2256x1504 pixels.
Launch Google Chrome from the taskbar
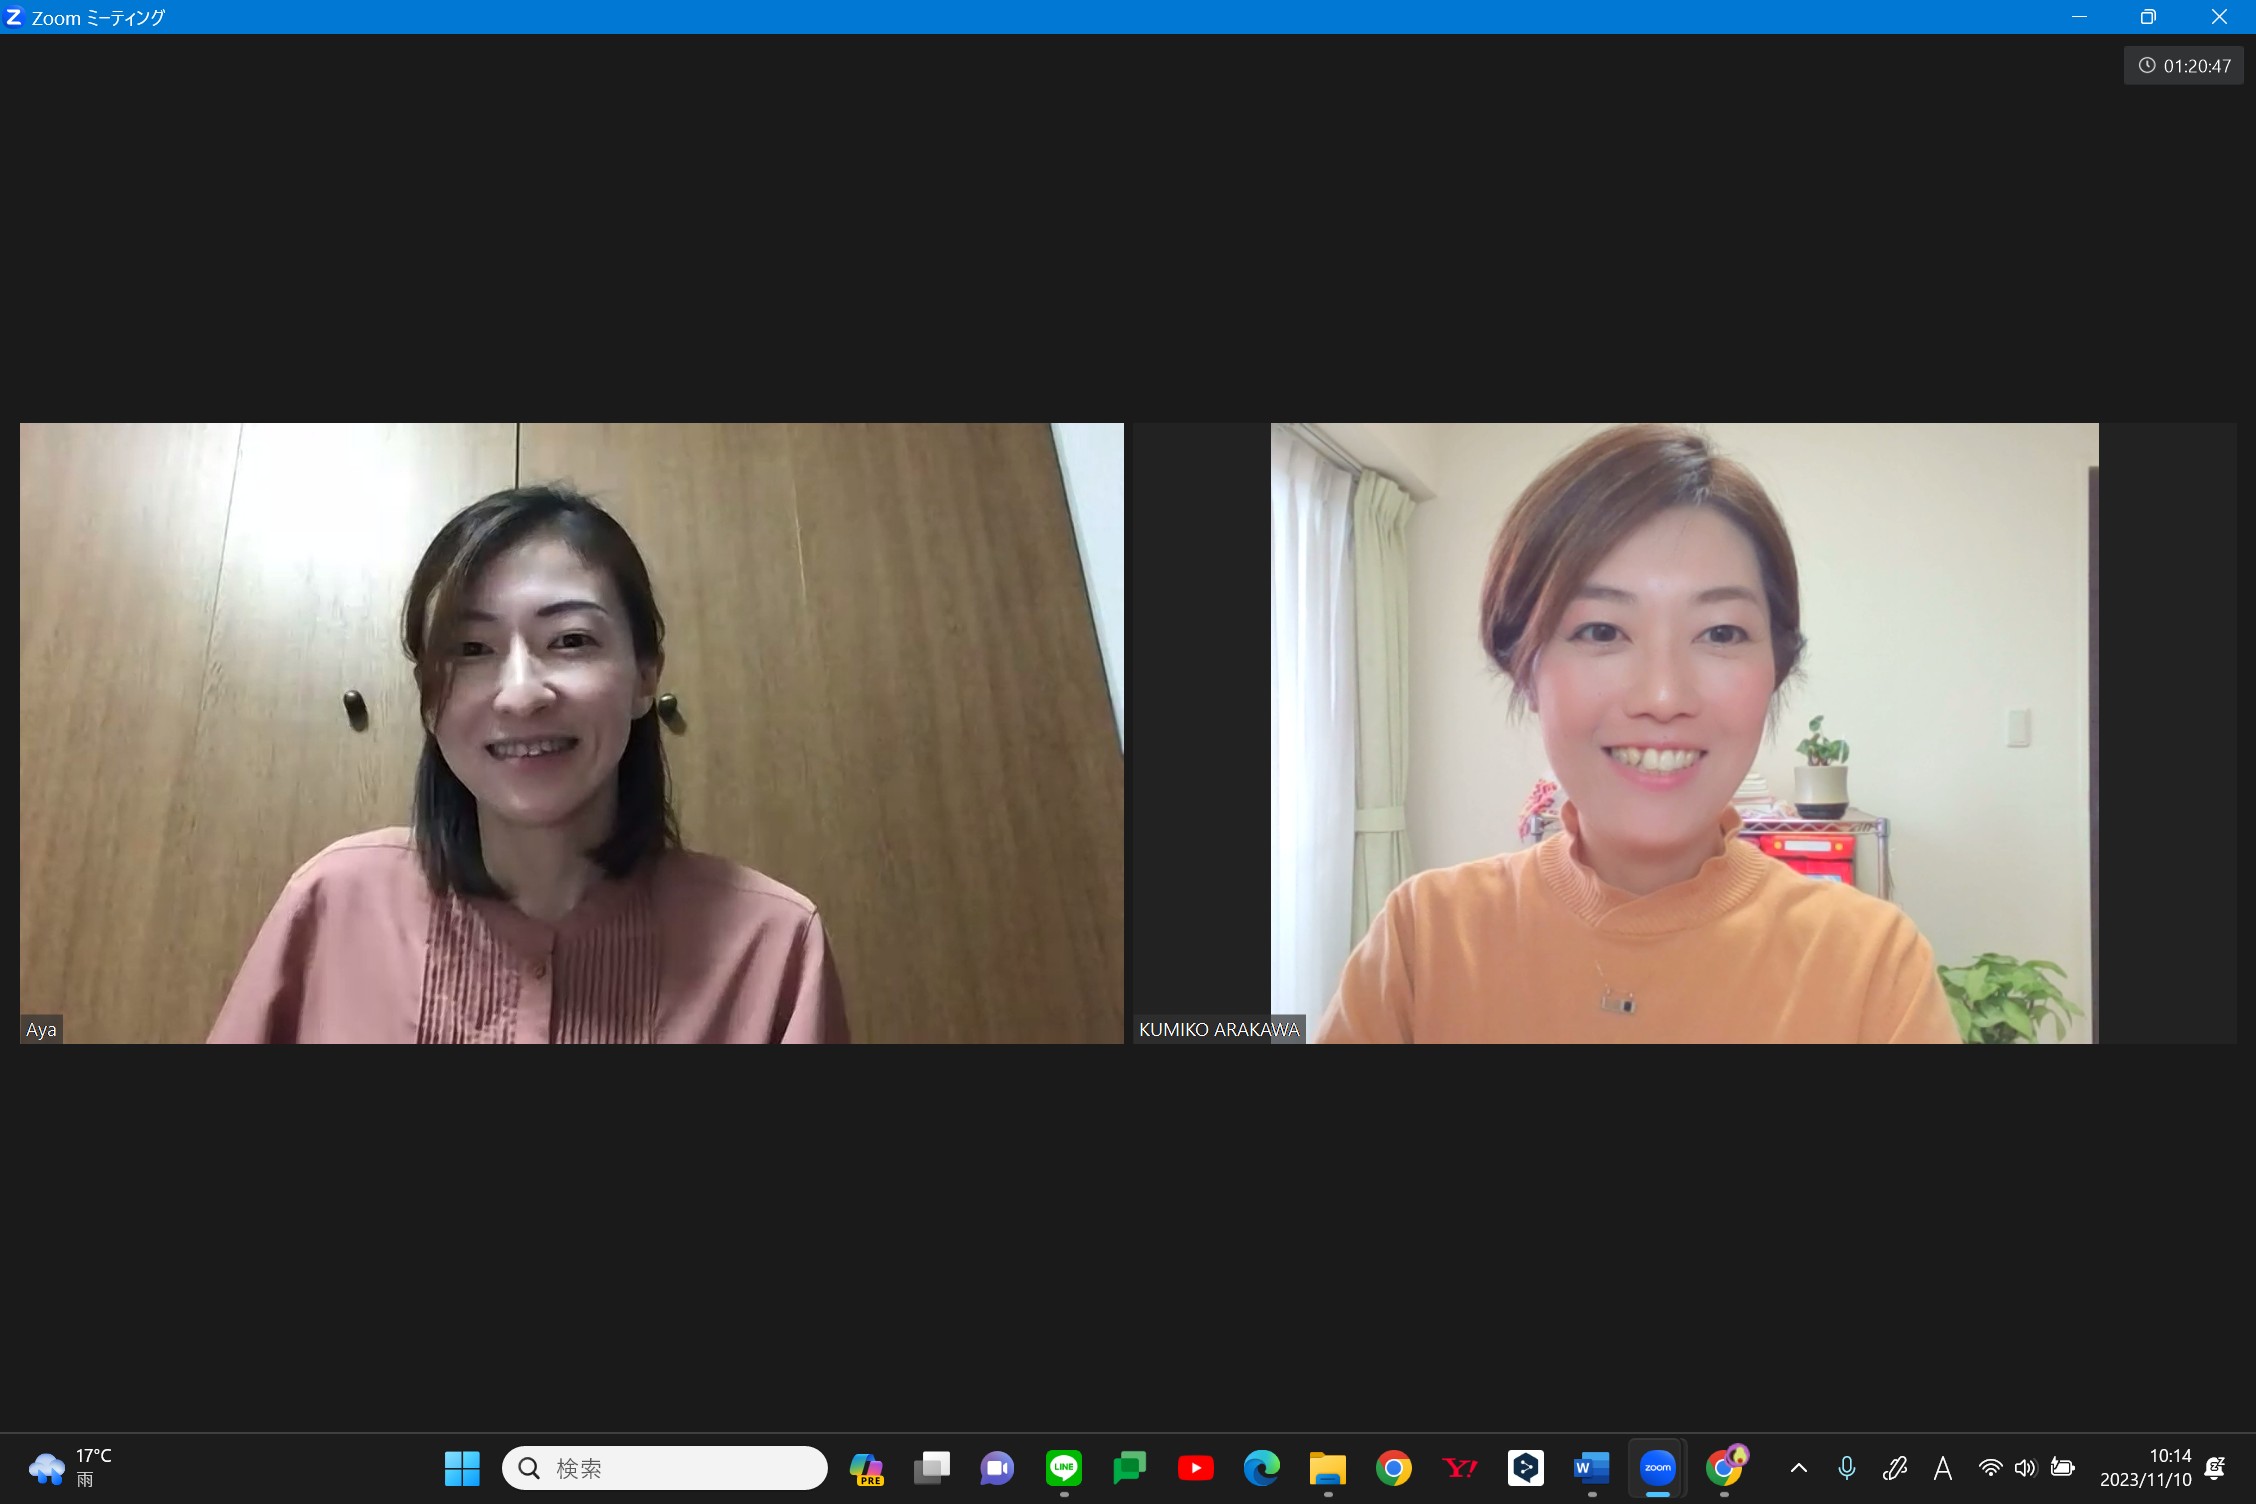point(1394,1468)
